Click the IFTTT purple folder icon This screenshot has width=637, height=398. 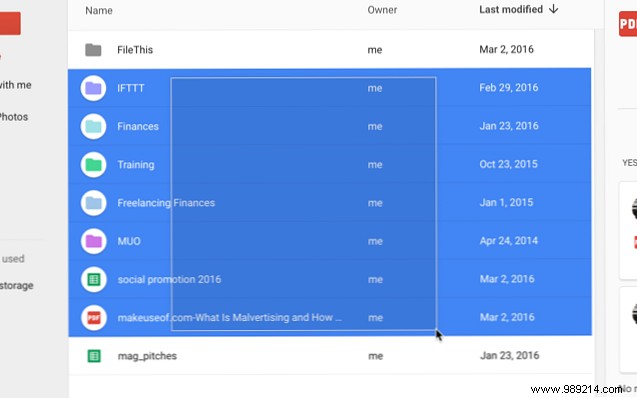93,88
